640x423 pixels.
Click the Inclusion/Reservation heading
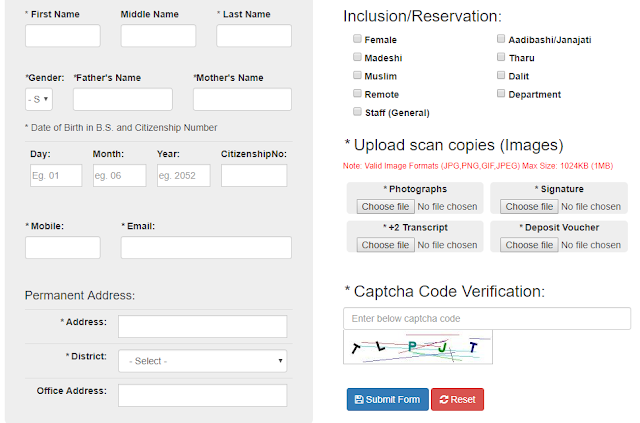pyautogui.click(x=422, y=16)
